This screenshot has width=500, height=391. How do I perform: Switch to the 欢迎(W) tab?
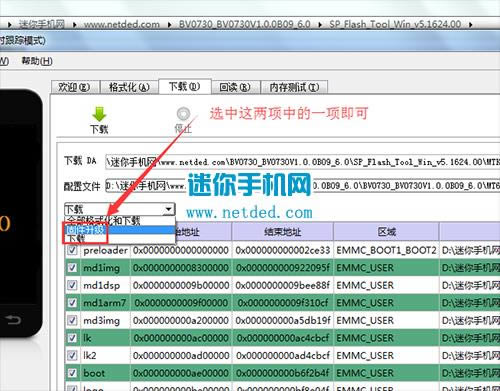coord(75,87)
